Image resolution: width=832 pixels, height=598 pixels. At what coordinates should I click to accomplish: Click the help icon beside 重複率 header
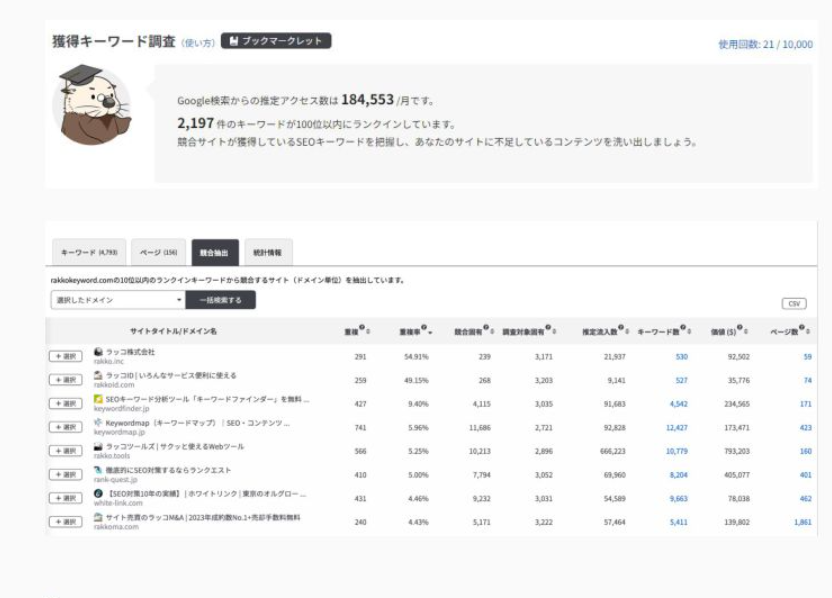pyautogui.click(x=424, y=327)
